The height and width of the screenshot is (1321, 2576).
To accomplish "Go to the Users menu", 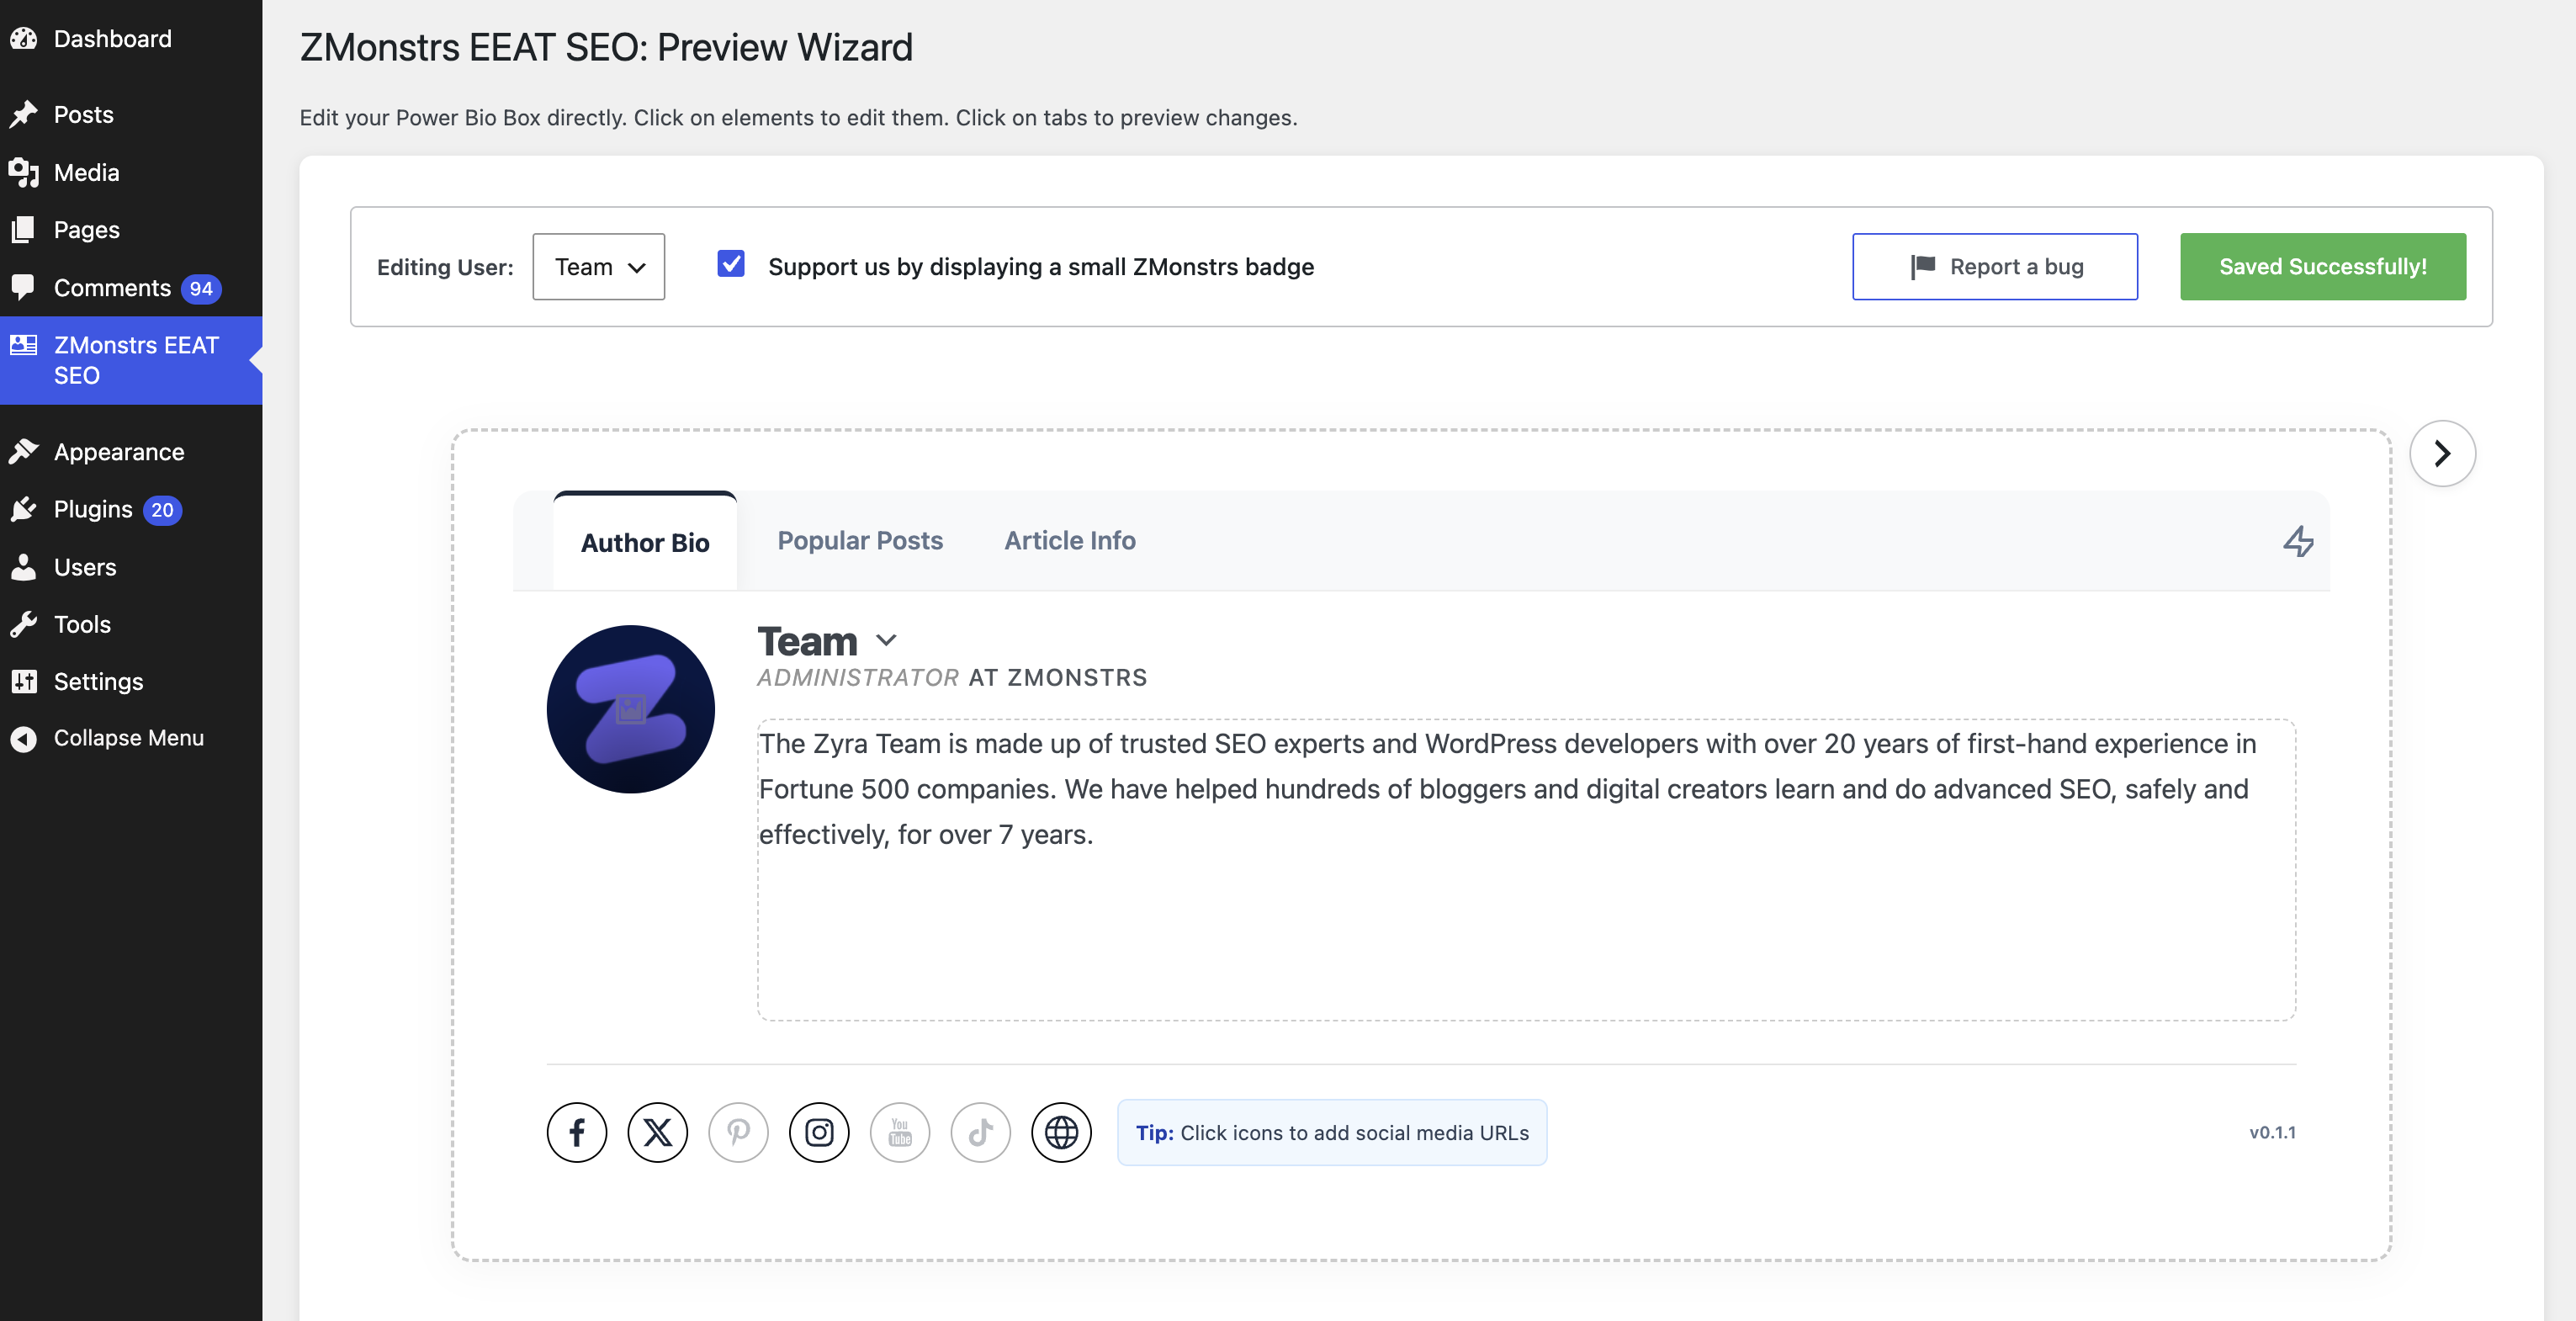I will 131,567.
